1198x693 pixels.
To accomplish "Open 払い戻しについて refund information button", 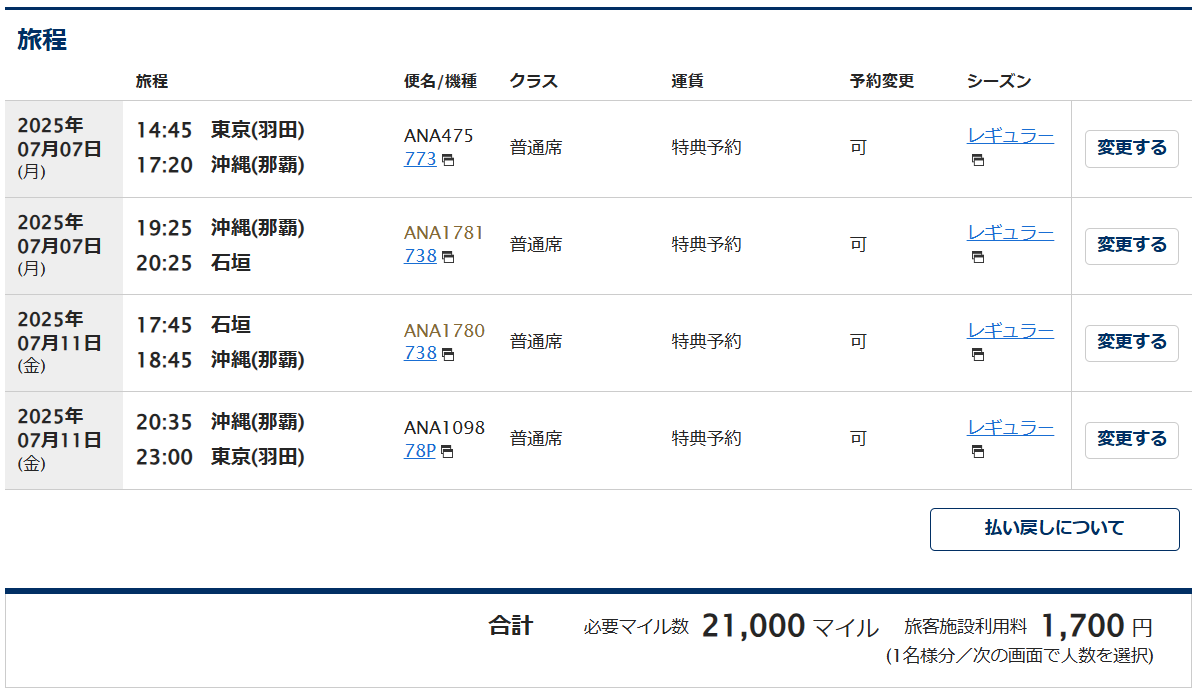I will click(x=1054, y=529).
